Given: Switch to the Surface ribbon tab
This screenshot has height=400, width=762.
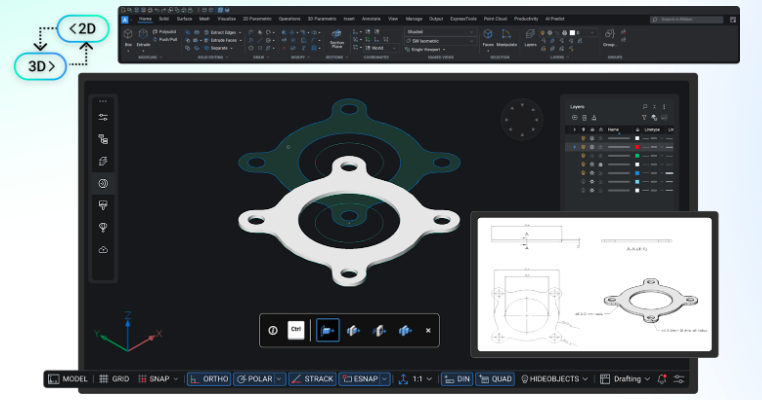Looking at the screenshot, I should coord(184,19).
